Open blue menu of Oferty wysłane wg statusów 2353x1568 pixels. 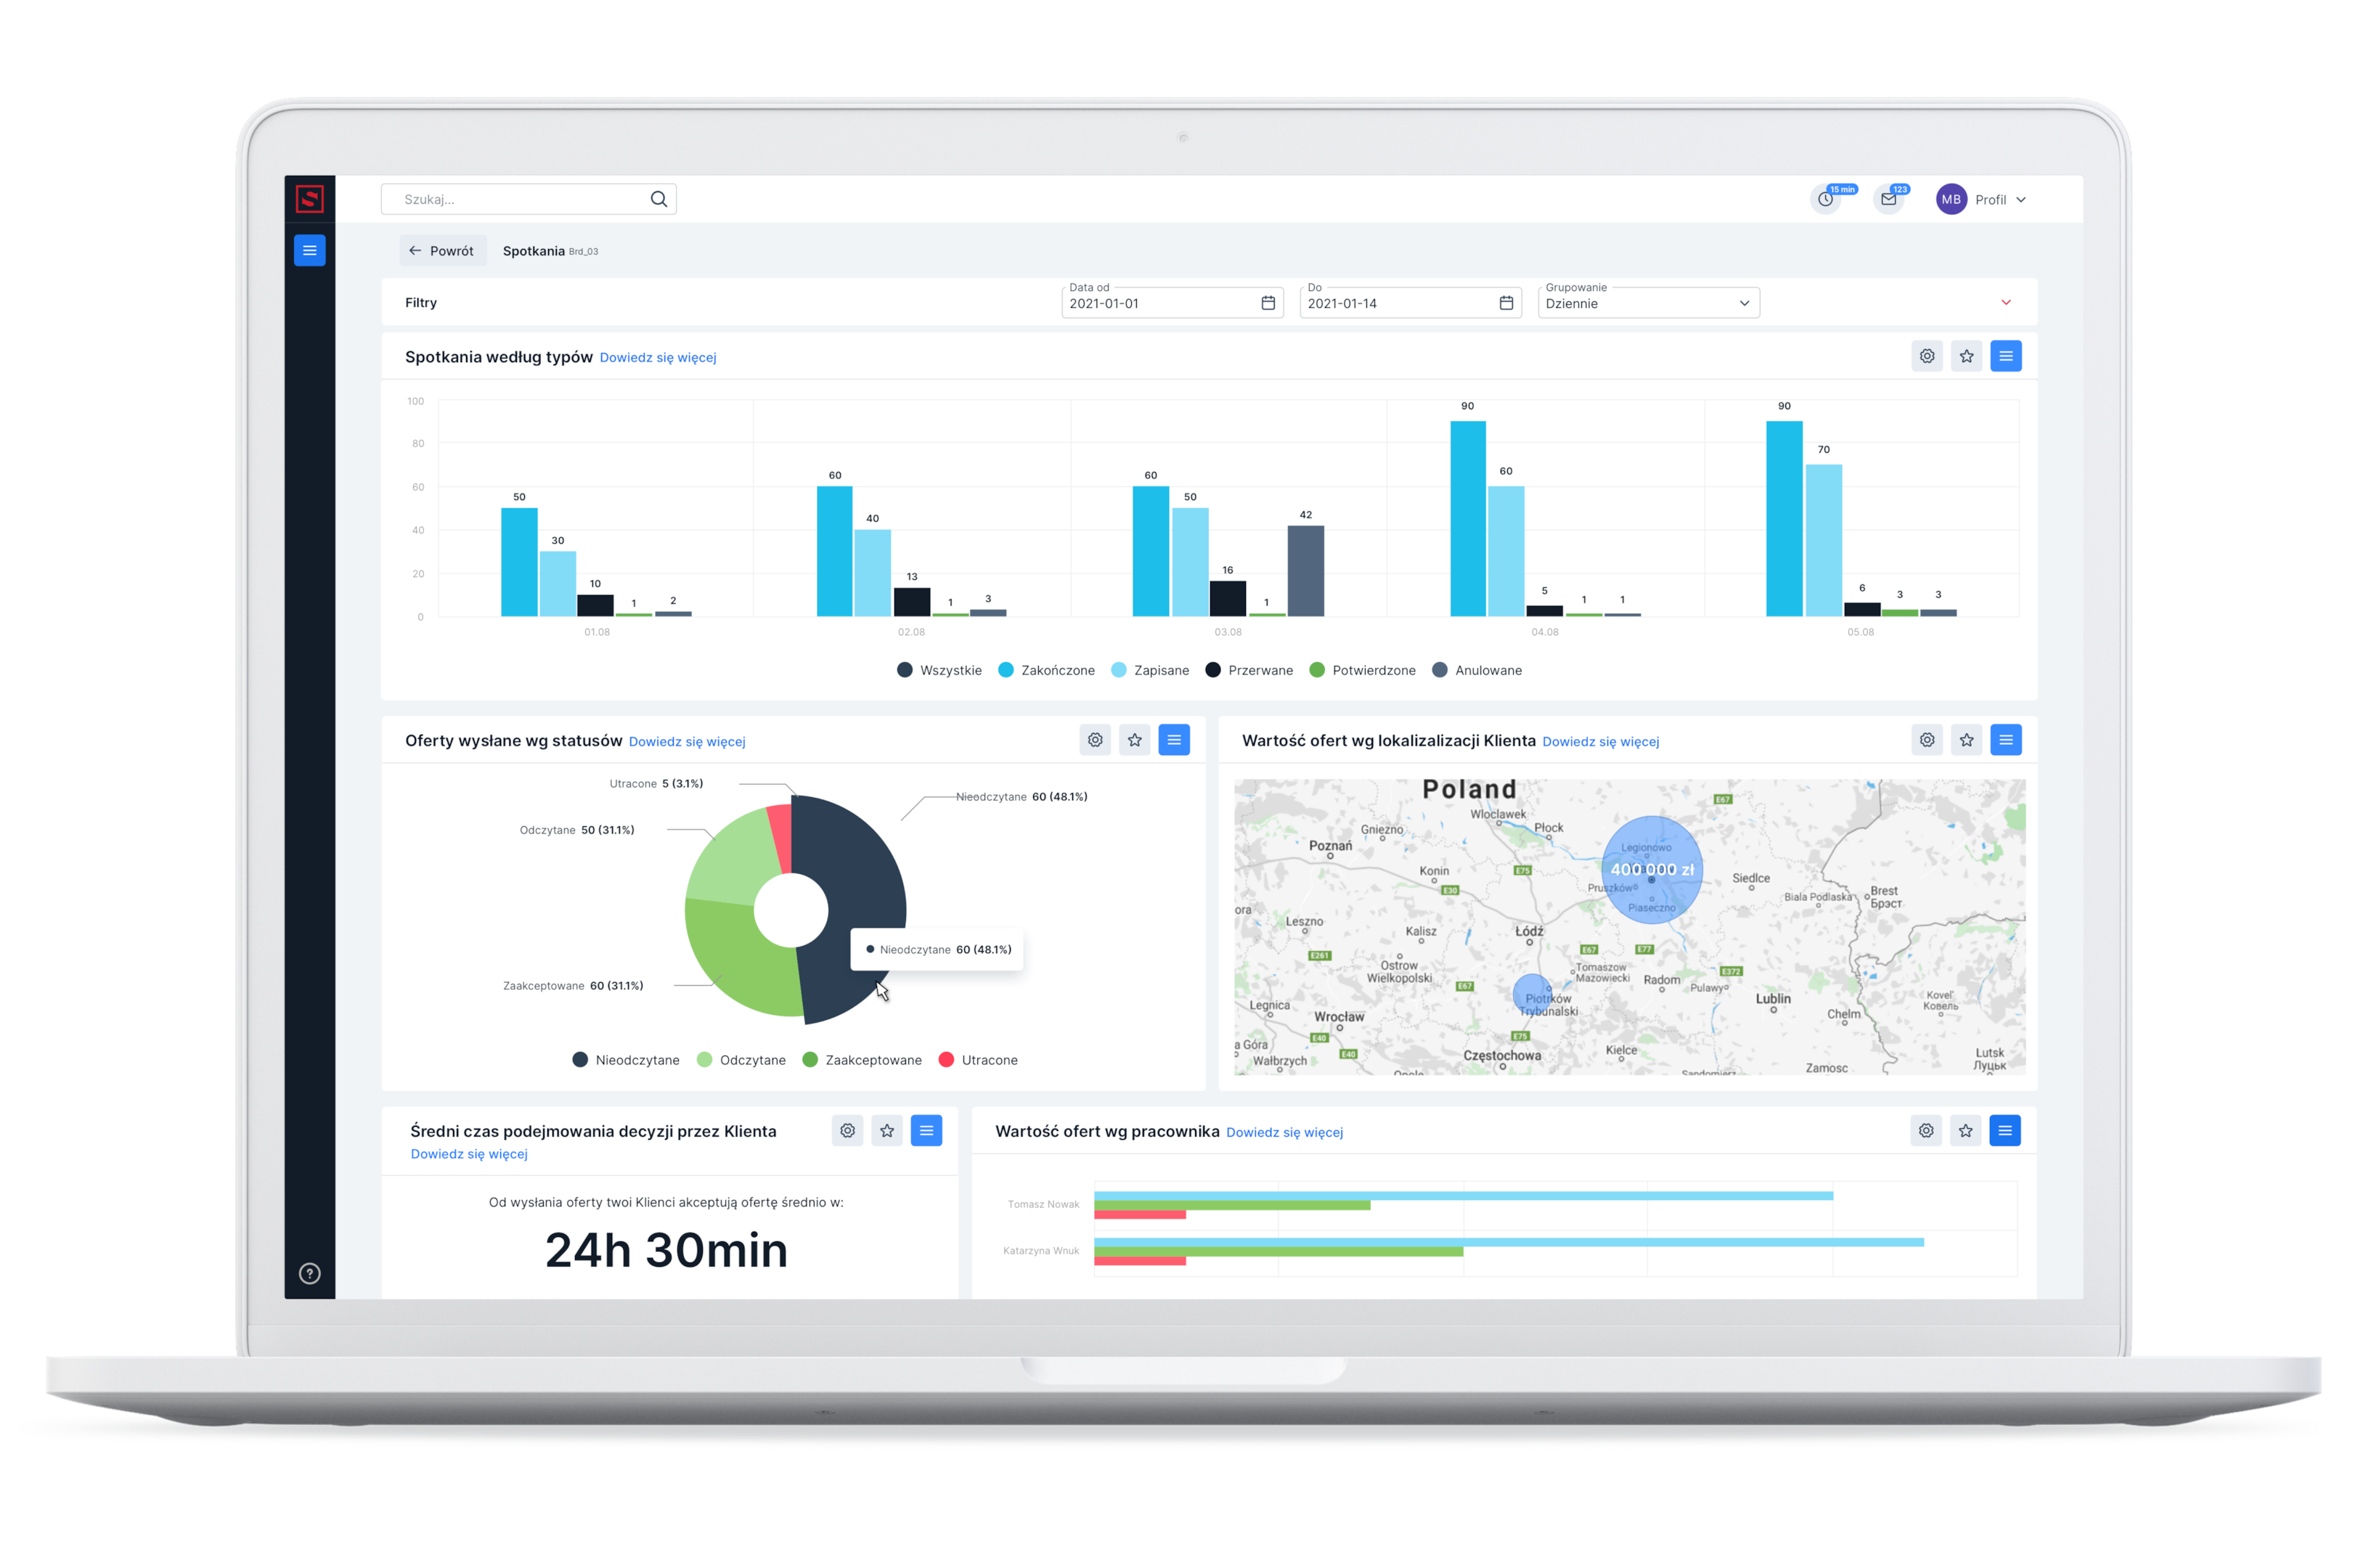pos(1173,740)
